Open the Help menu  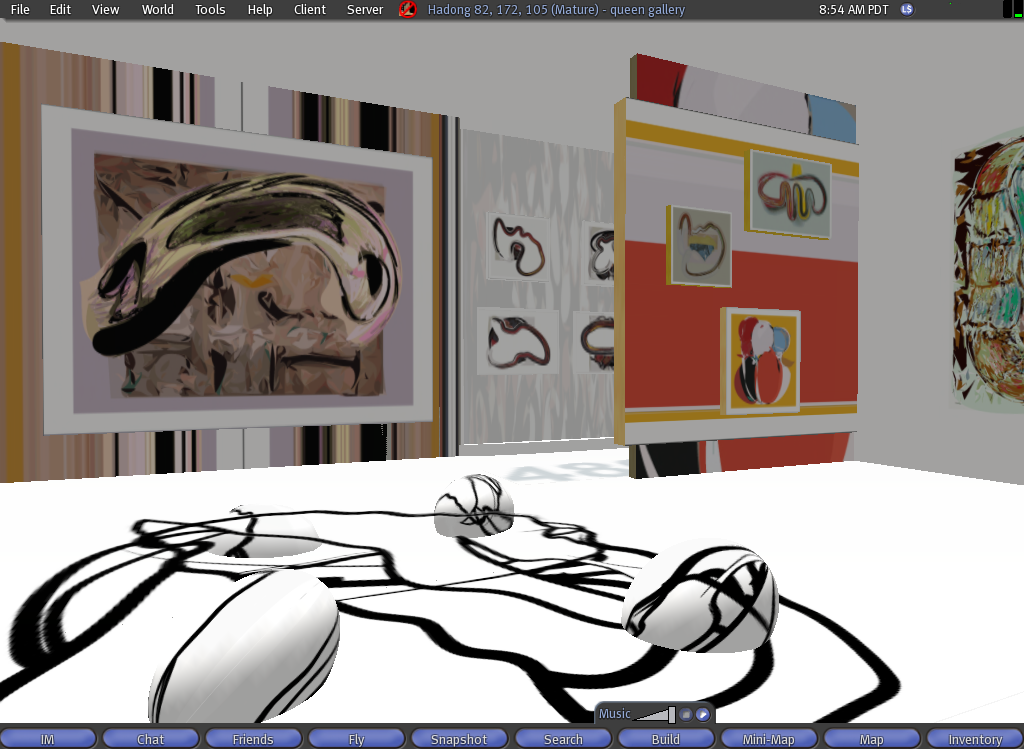tap(259, 9)
